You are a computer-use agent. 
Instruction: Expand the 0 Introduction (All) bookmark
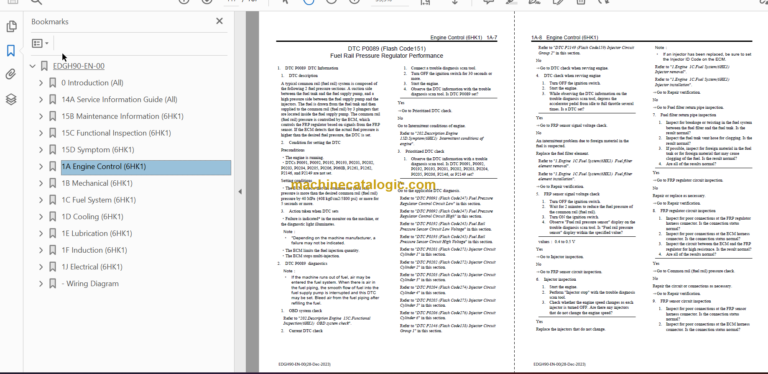click(41, 83)
